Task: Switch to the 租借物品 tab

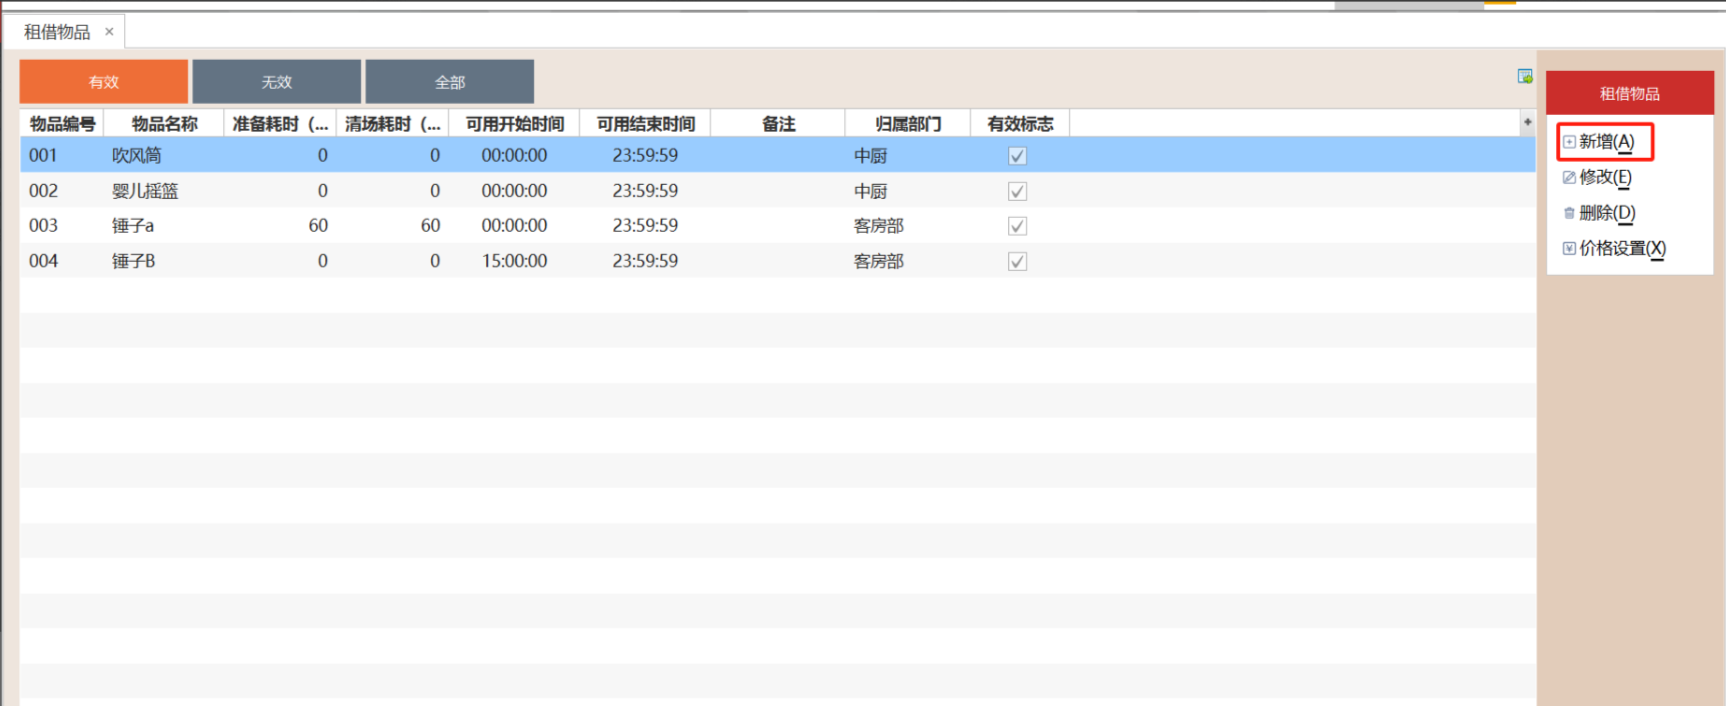Action: pos(57,32)
